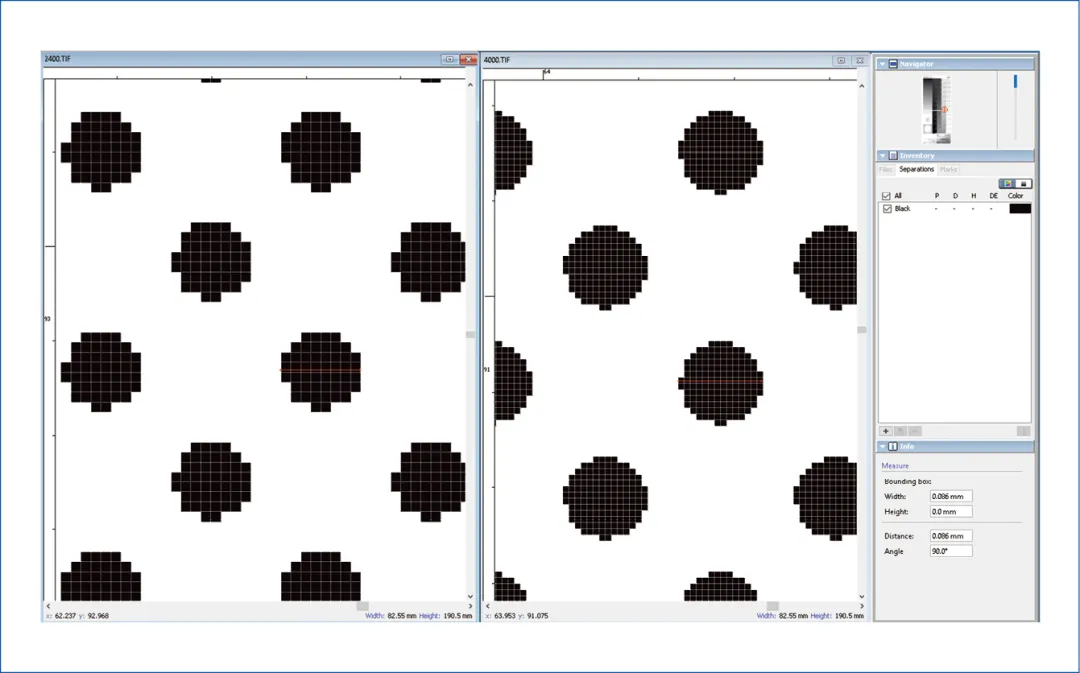Toggle the Black separation checkbox
Screen dimensions: 1080x673
tap(887, 209)
